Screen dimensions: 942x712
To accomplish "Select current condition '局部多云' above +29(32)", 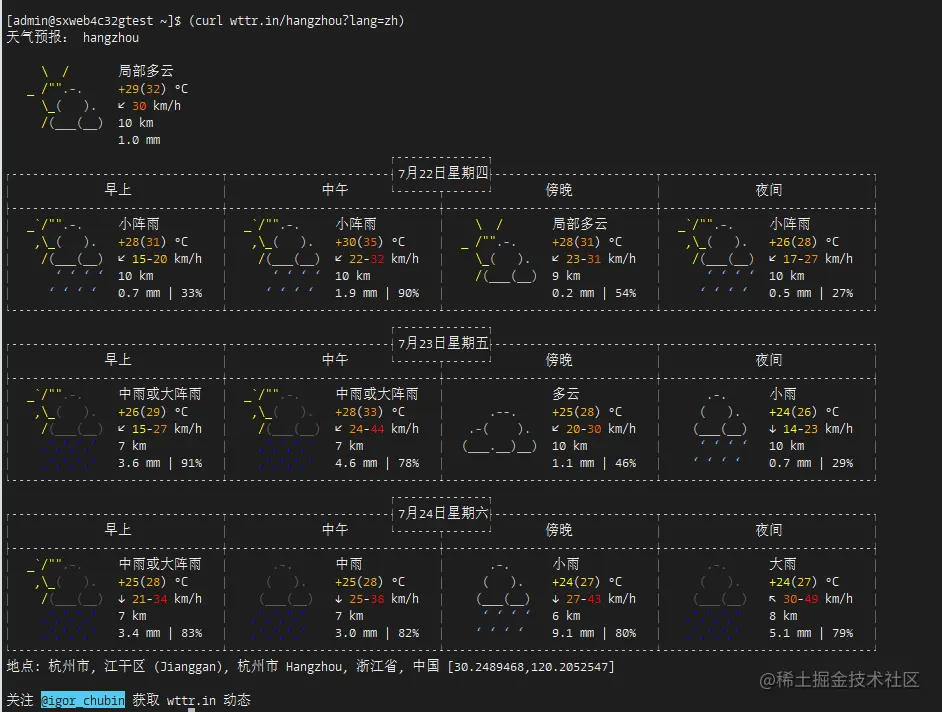I will (146, 71).
